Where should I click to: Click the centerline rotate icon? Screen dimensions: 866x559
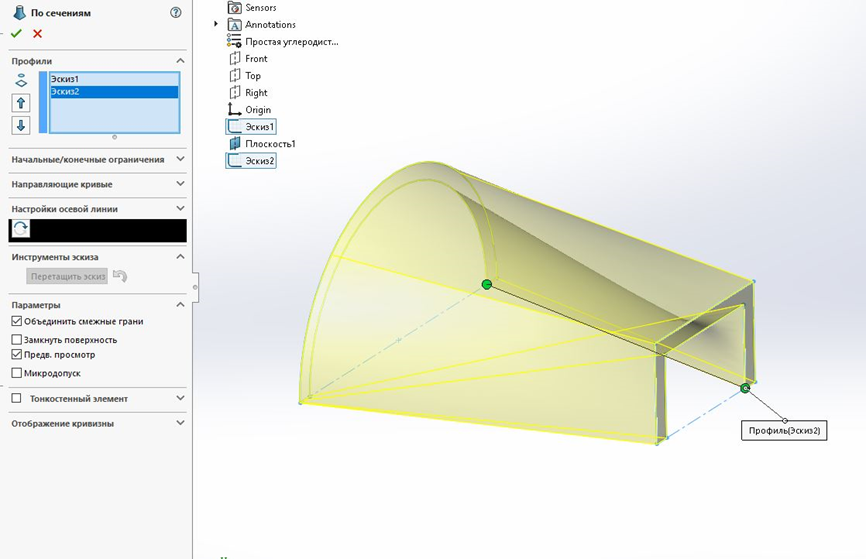pyautogui.click(x=20, y=228)
